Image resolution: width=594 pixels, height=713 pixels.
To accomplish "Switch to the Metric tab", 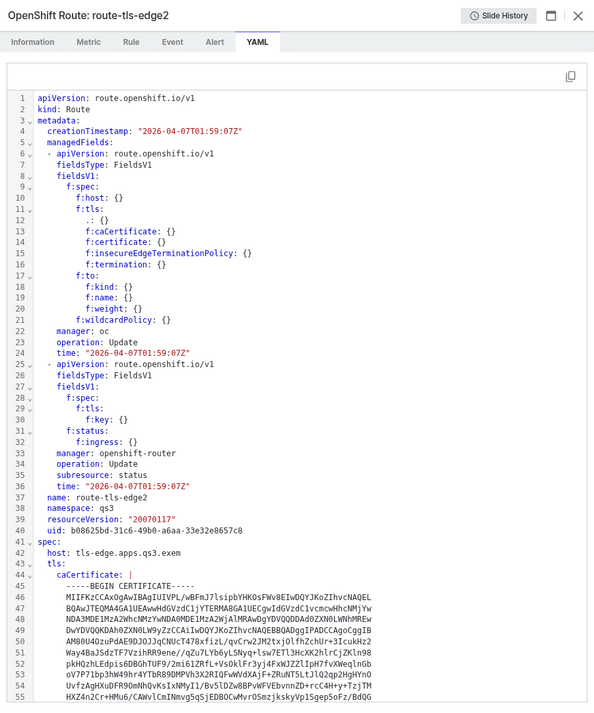I will tap(89, 42).
